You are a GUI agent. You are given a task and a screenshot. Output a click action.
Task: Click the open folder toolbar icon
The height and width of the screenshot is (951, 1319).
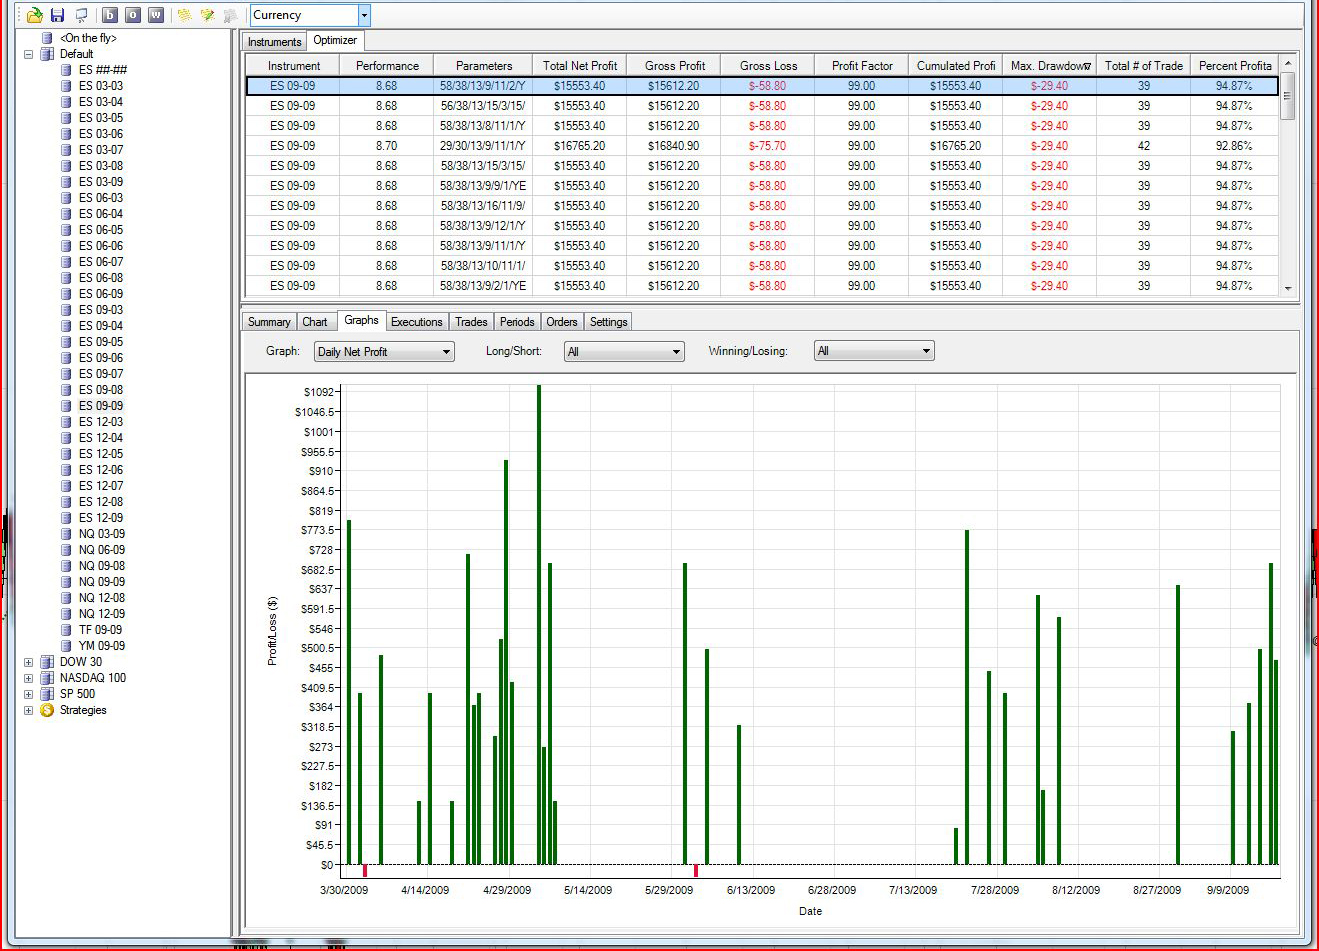(x=35, y=15)
